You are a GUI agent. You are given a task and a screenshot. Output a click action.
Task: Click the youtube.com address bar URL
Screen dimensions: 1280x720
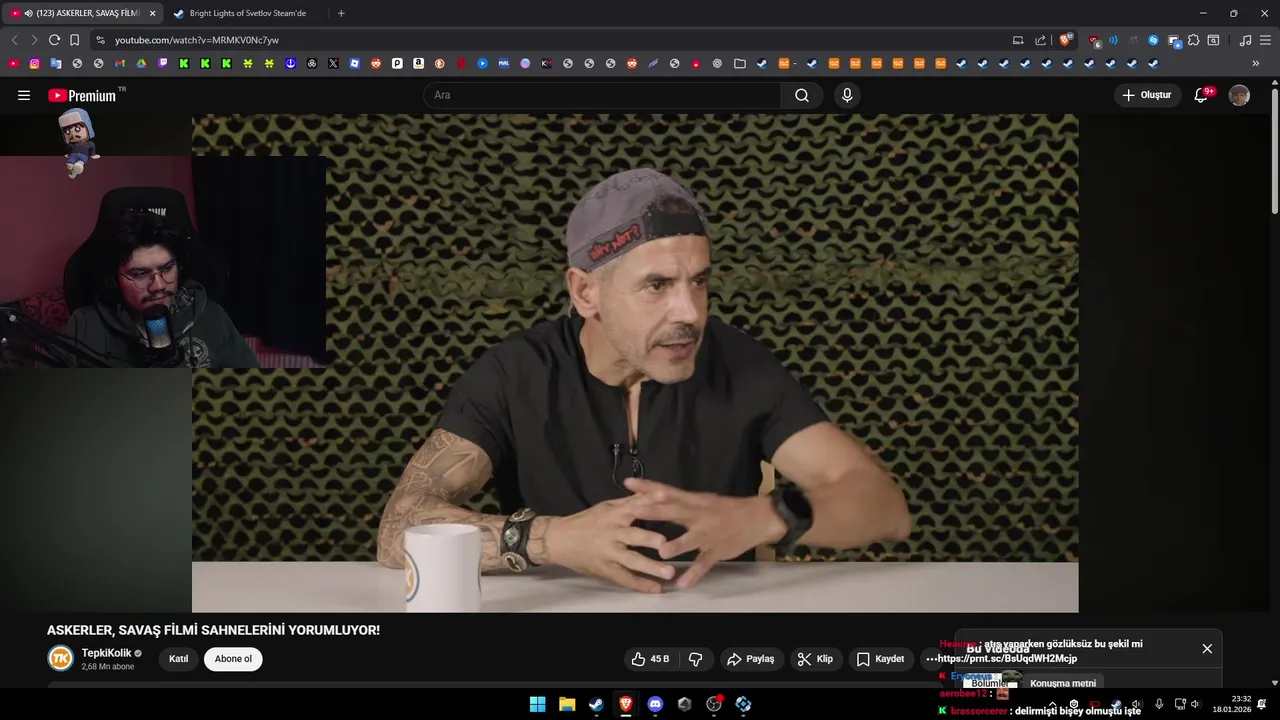(x=197, y=40)
